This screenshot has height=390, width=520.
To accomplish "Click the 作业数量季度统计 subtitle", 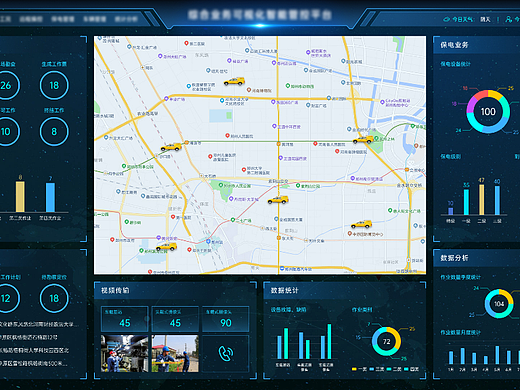I will point(461,277).
